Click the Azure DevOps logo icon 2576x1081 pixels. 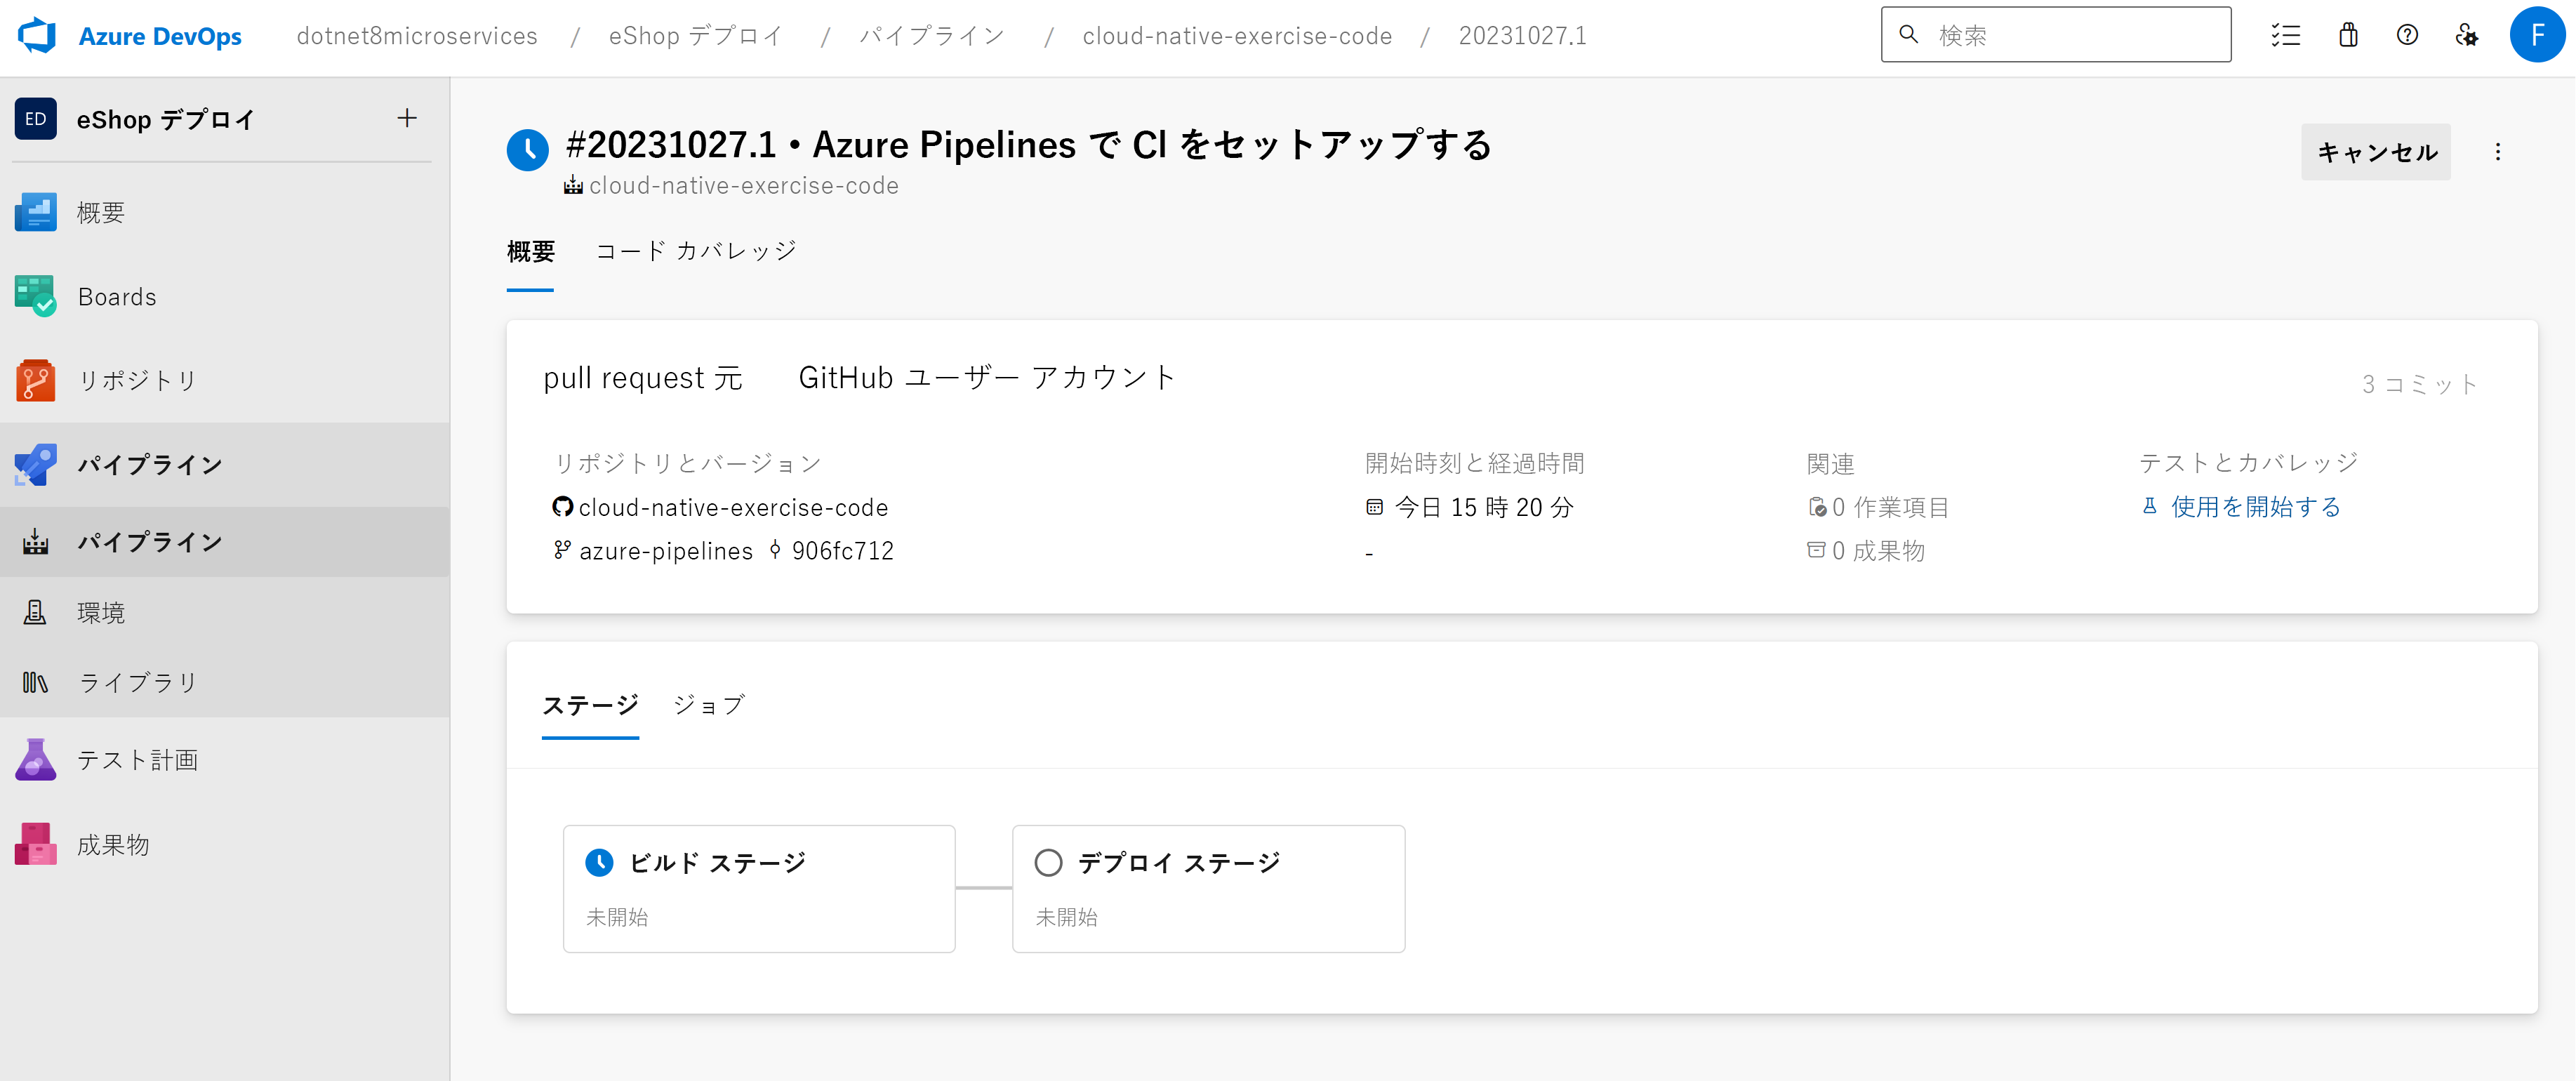[x=37, y=36]
